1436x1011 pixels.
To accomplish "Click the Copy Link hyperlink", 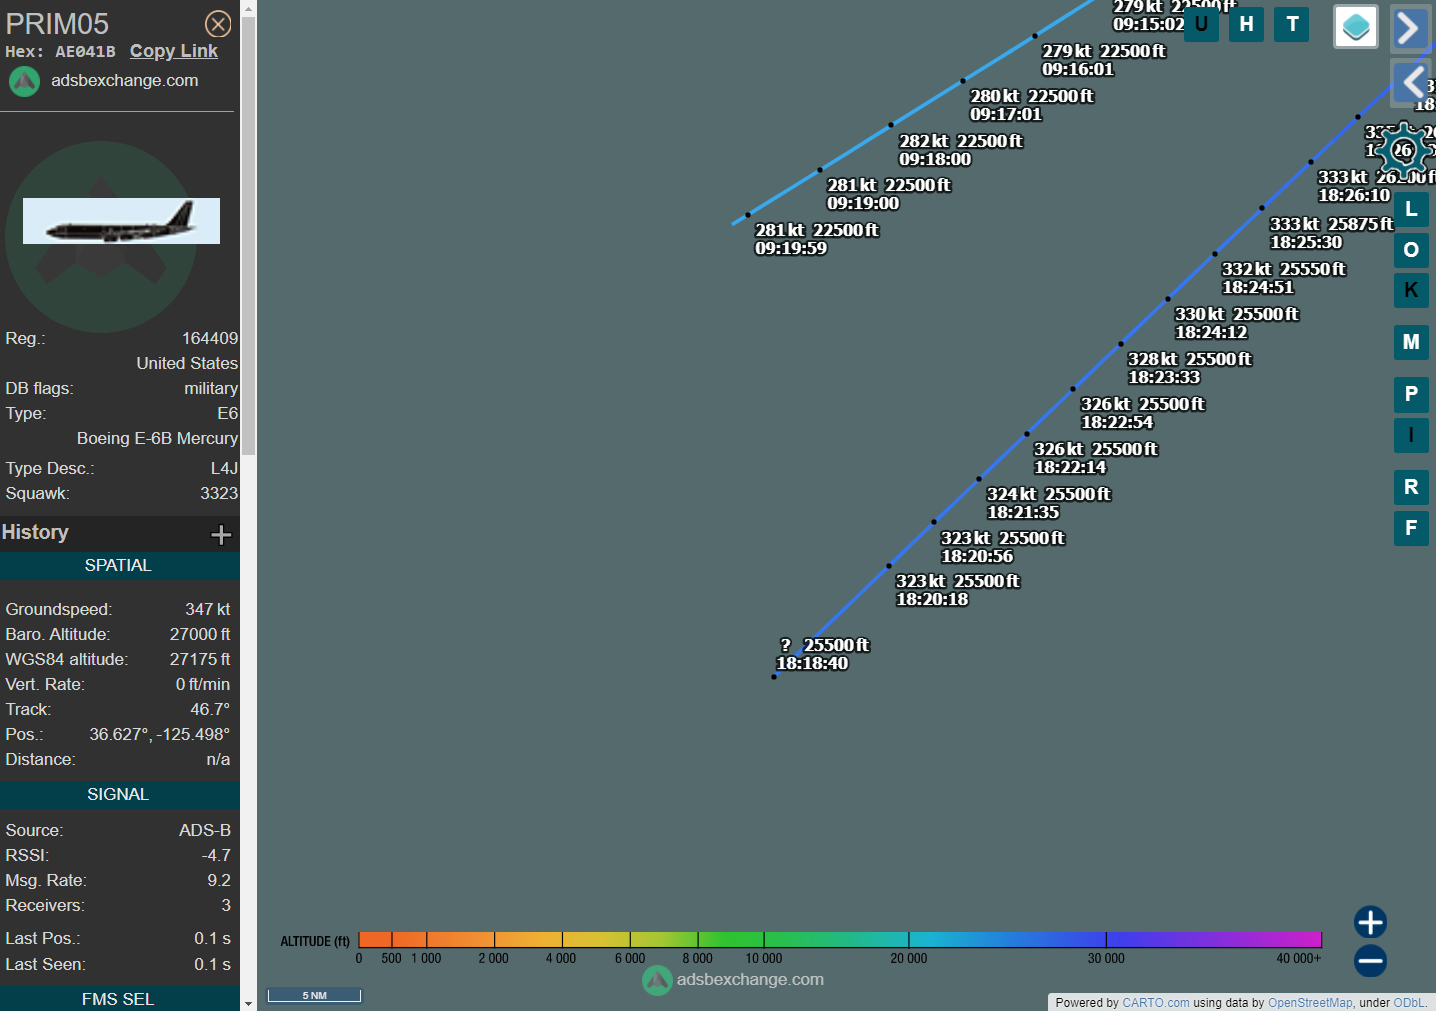I will (173, 51).
